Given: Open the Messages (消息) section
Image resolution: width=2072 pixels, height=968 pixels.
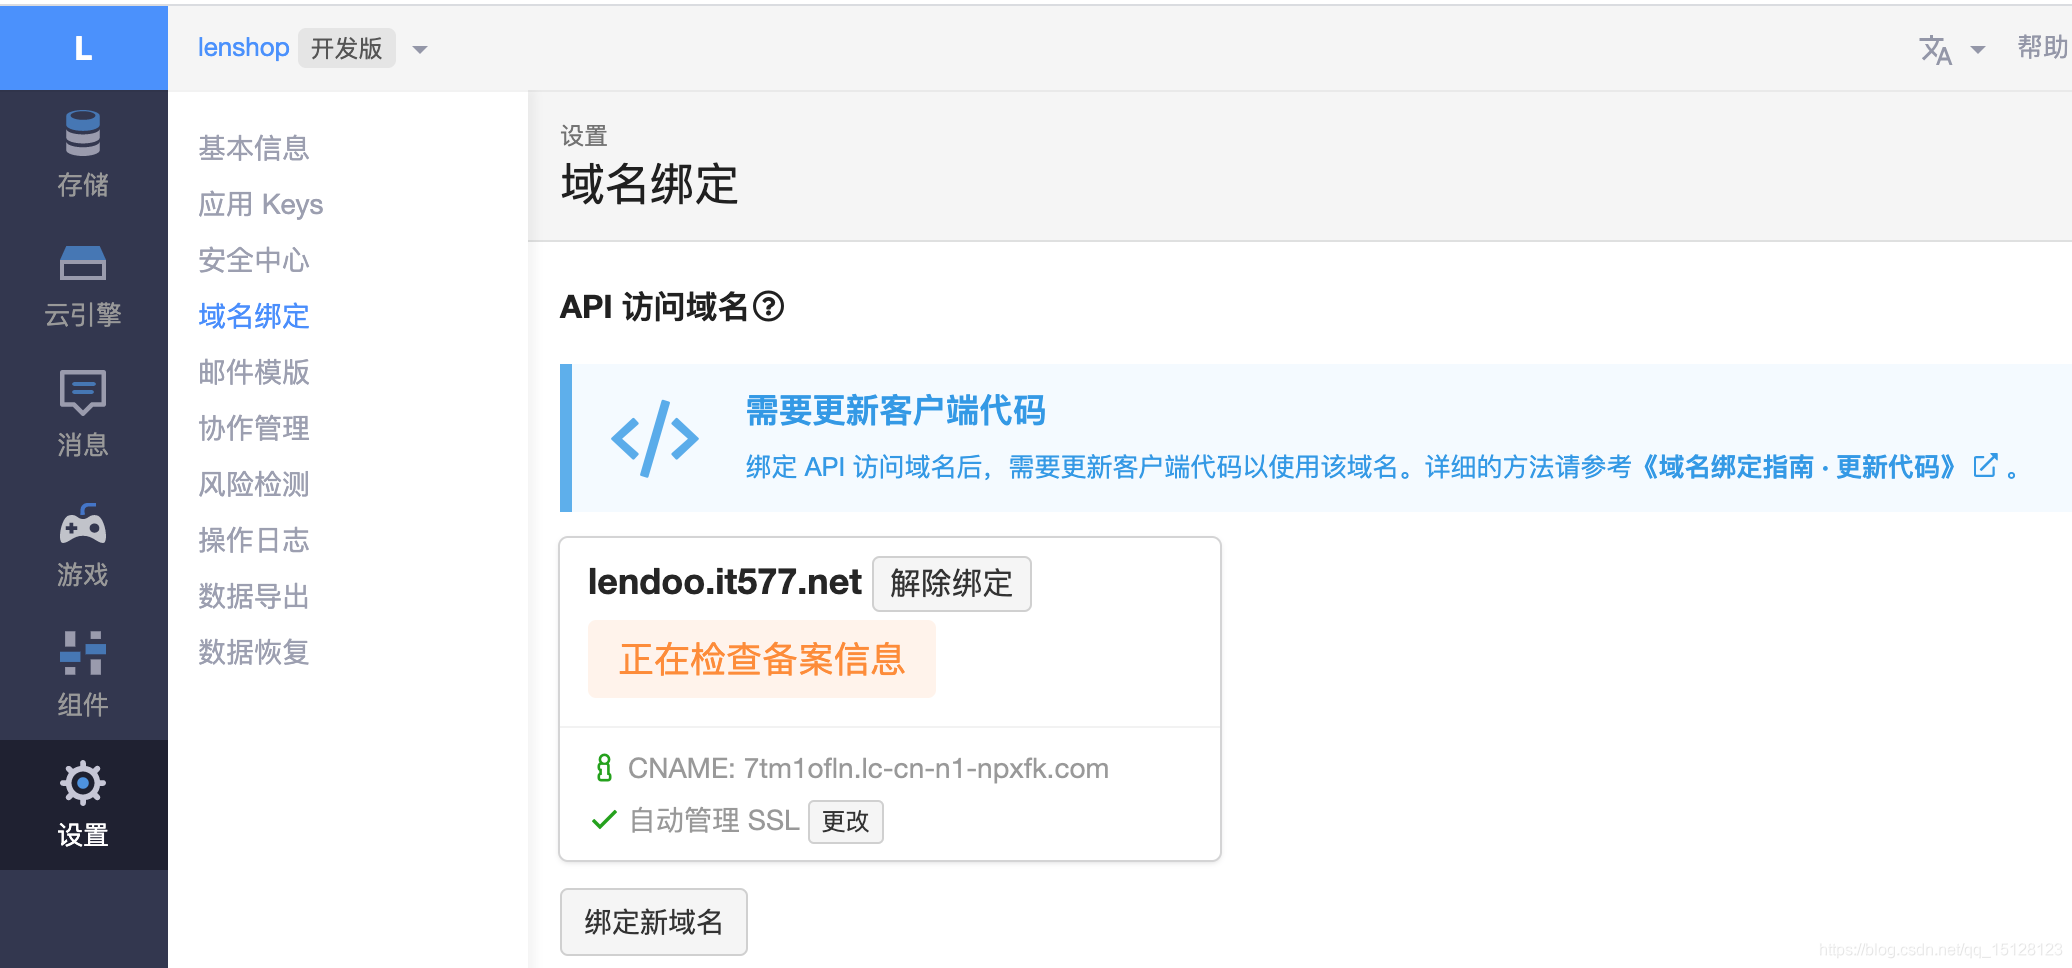Looking at the screenshot, I should point(83,415).
